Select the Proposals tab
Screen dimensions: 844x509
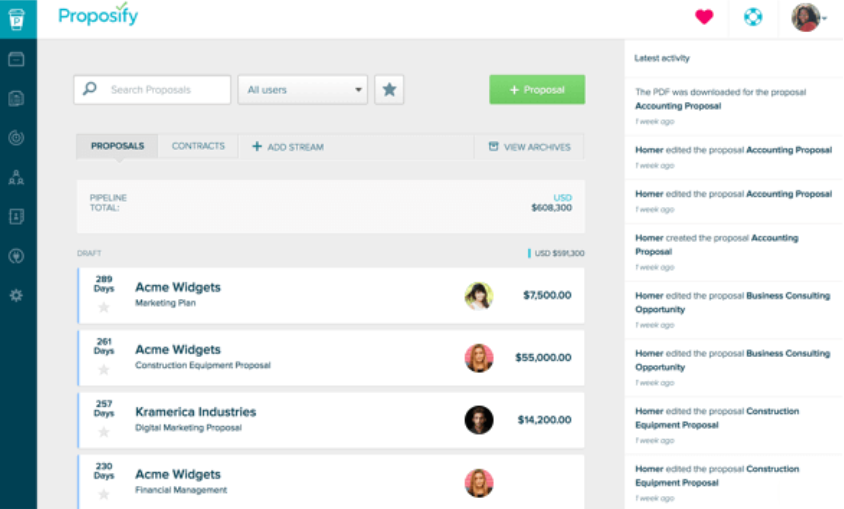pyautogui.click(x=117, y=146)
